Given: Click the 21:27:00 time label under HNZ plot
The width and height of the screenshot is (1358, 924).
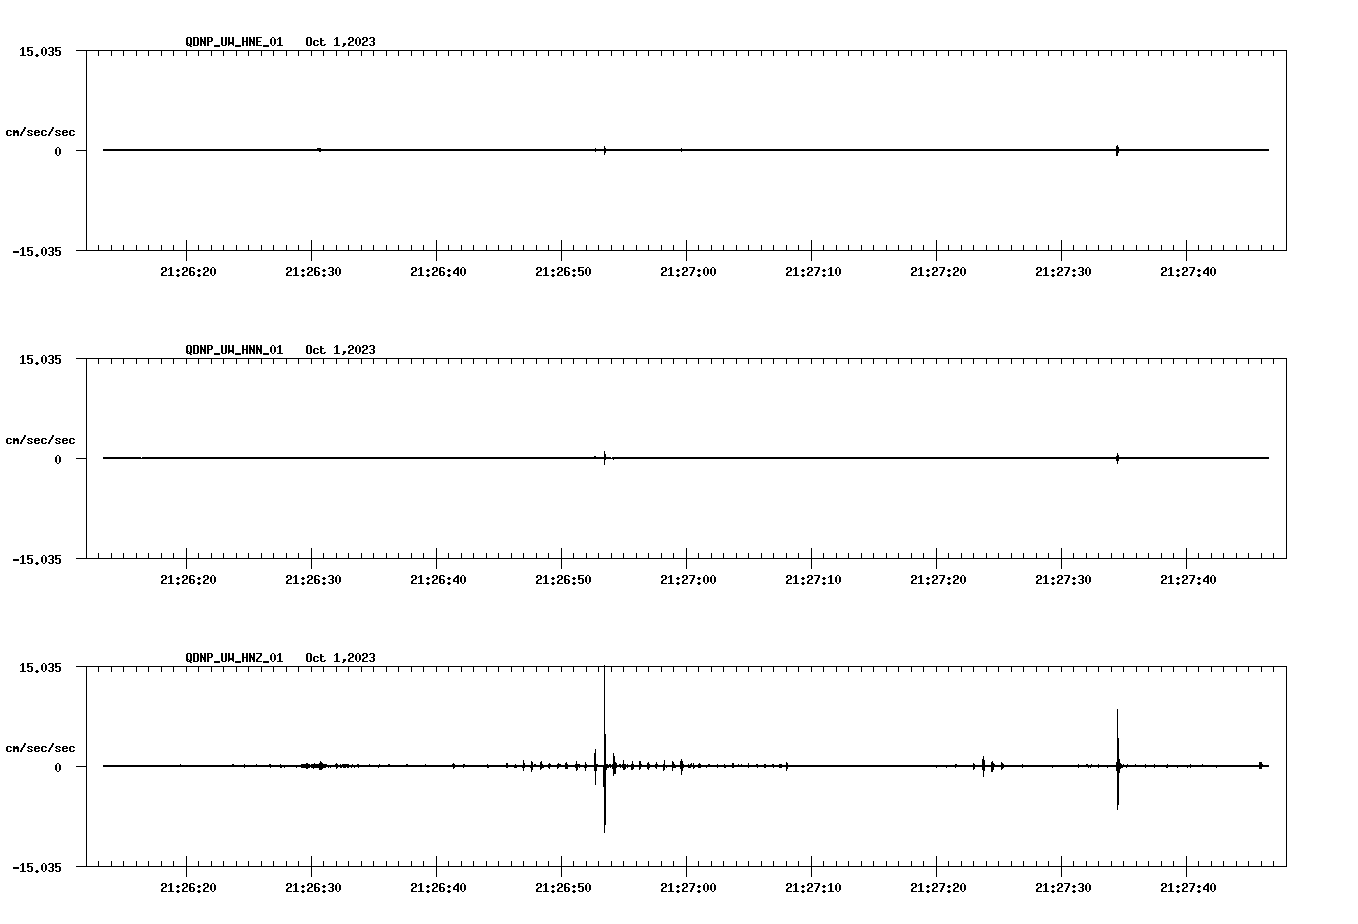Looking at the screenshot, I should point(688,888).
